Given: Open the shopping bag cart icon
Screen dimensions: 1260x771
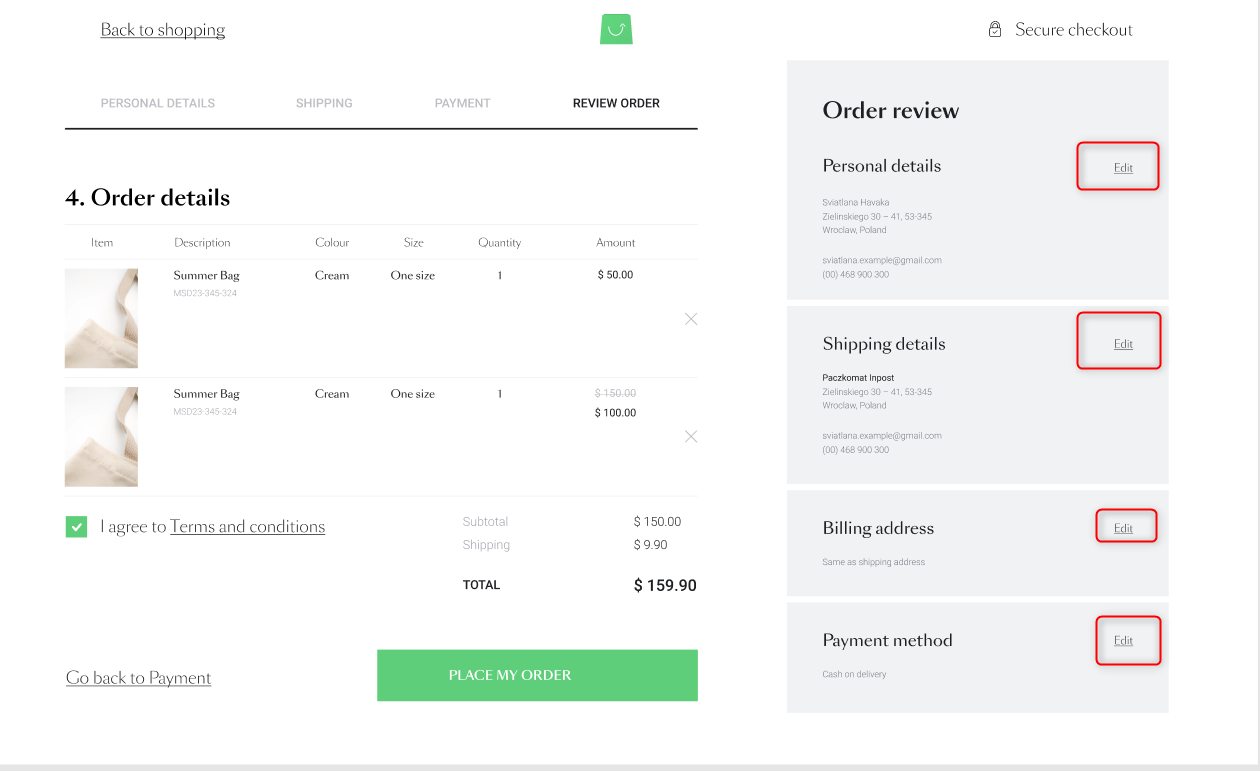Looking at the screenshot, I should [616, 29].
